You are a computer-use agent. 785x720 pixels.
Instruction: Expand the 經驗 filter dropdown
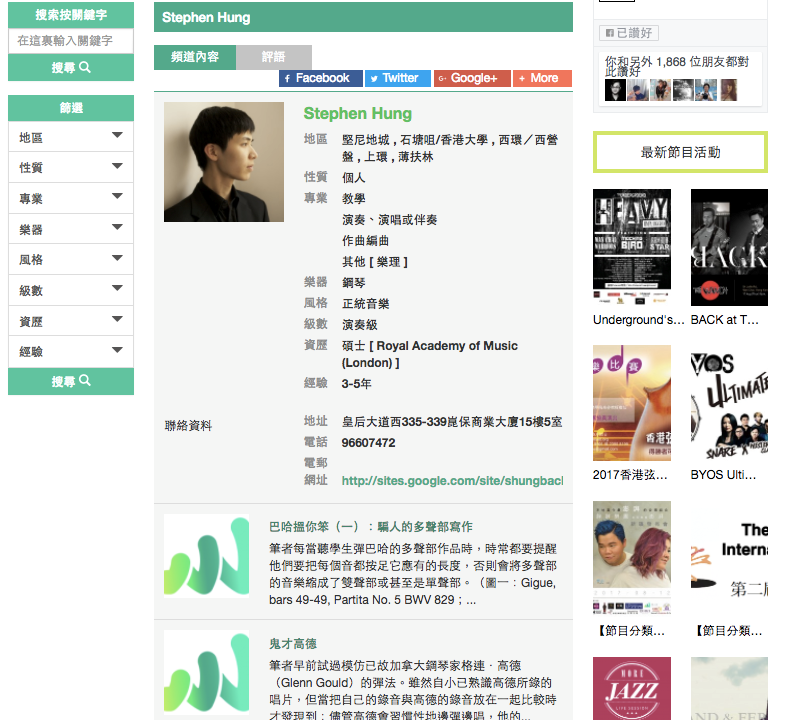coord(71,352)
